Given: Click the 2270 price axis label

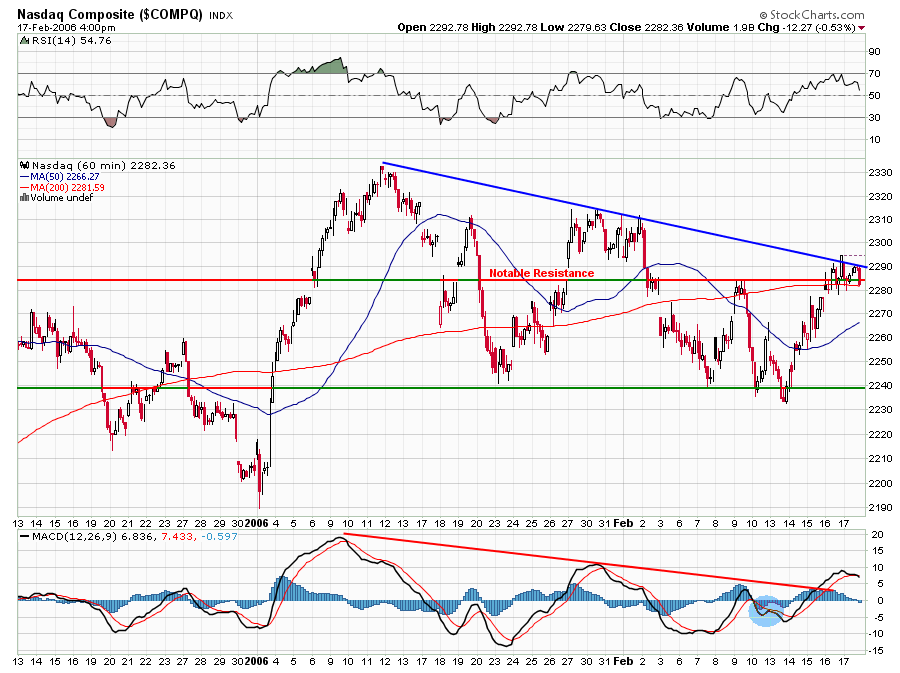Looking at the screenshot, I should [880, 314].
